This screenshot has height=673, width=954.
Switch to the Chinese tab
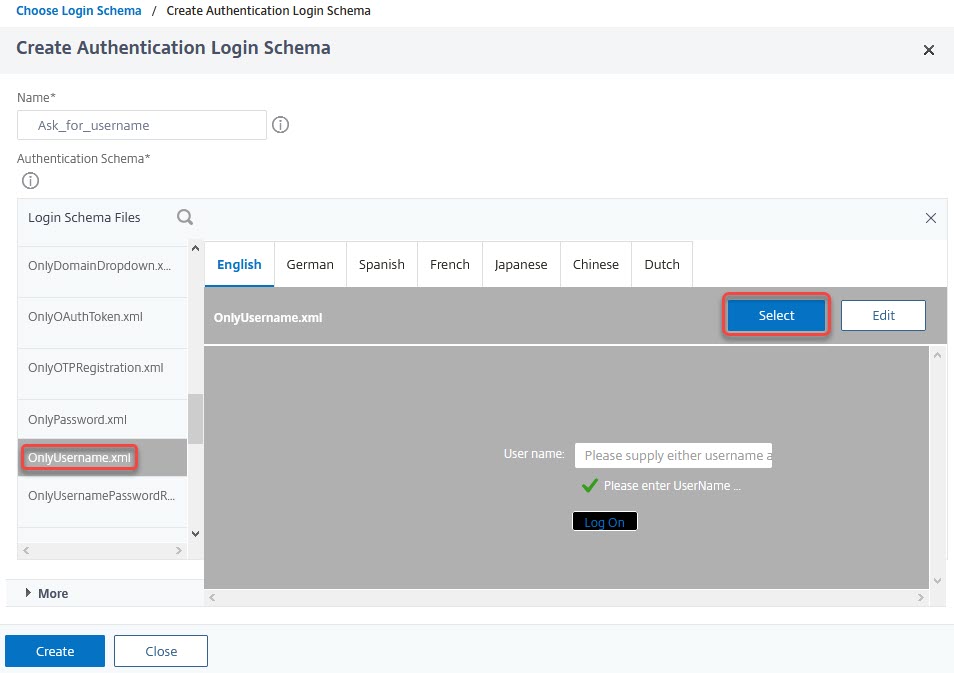596,264
